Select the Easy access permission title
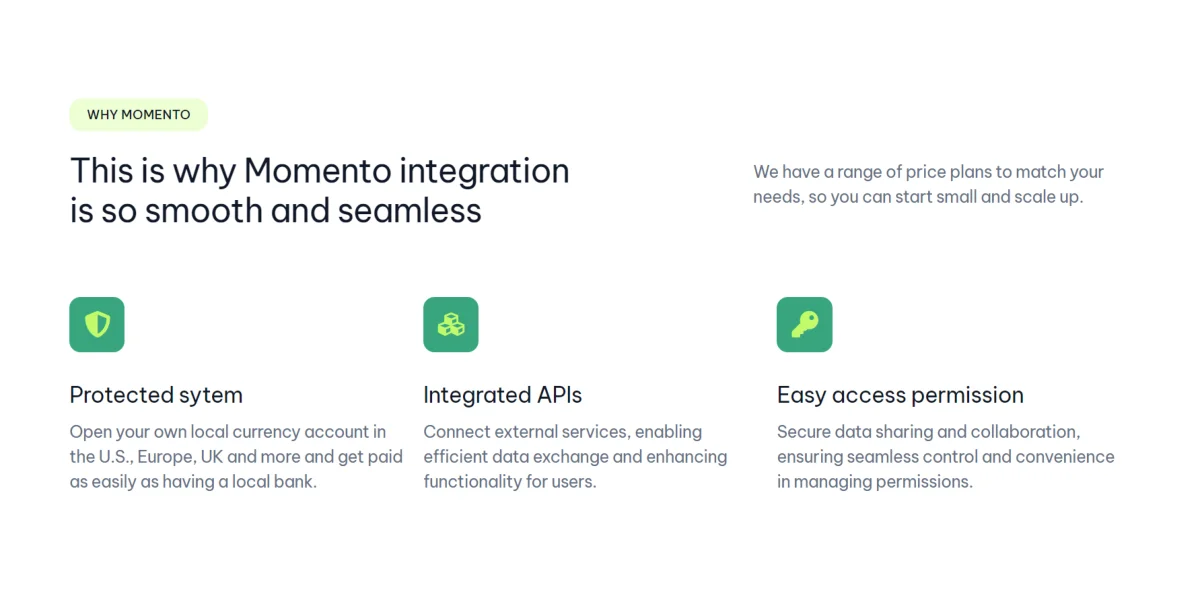 pyautogui.click(x=900, y=395)
